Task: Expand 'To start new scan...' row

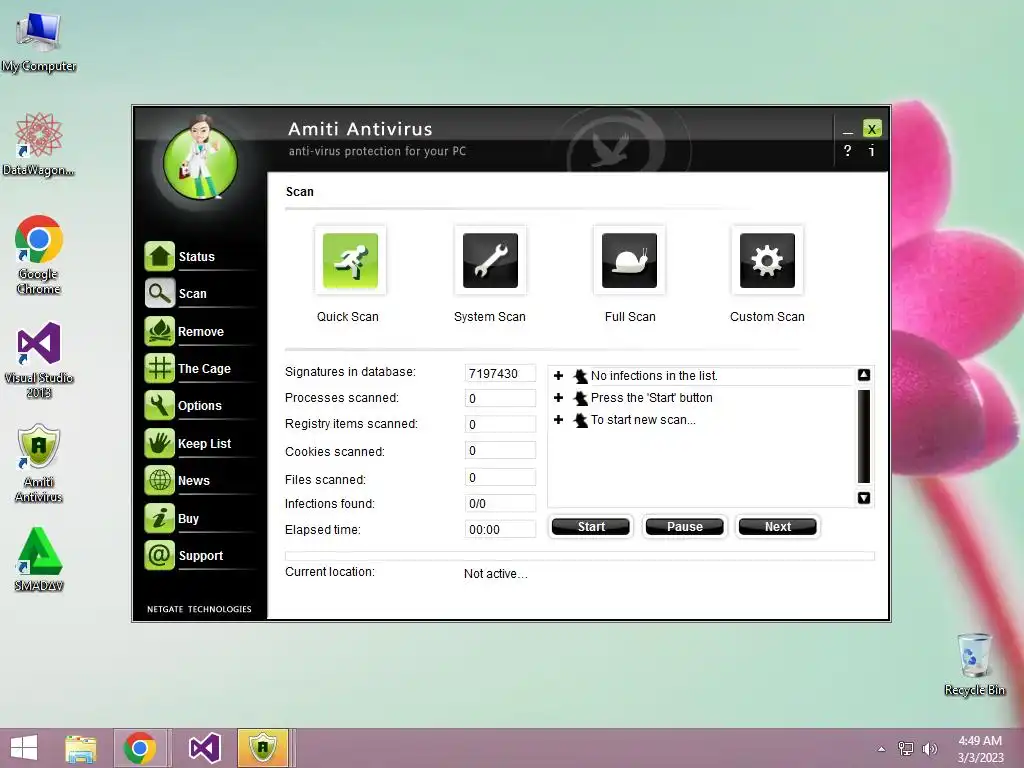Action: [x=558, y=420]
